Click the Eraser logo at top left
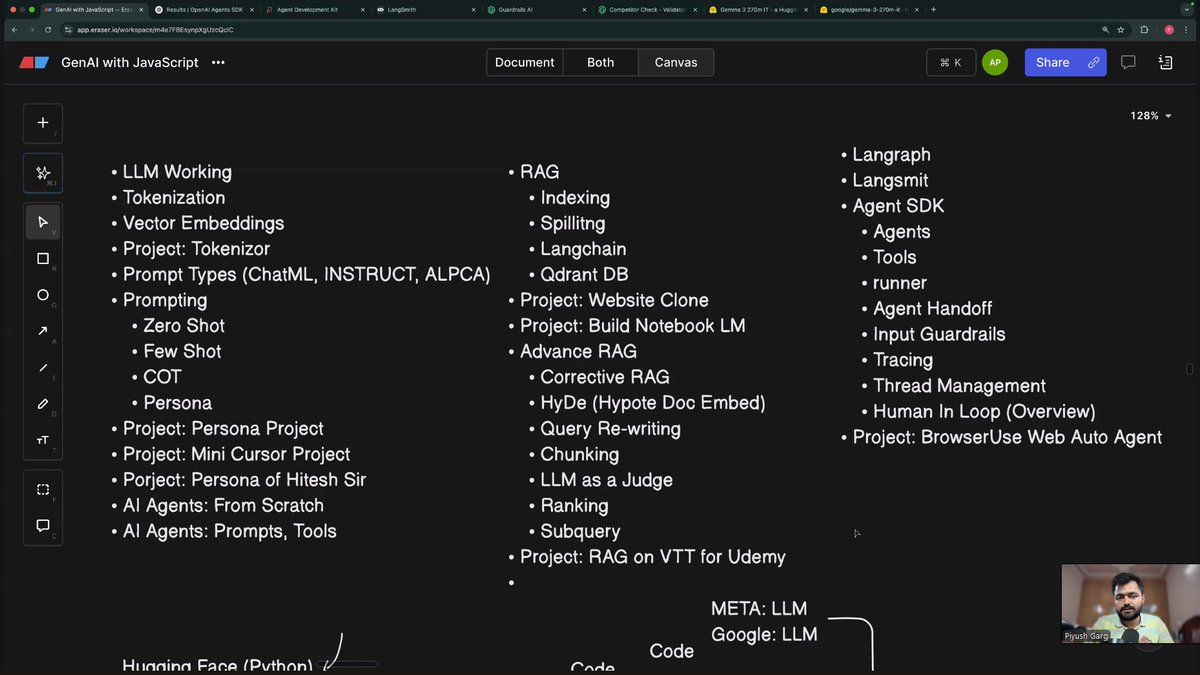 [34, 62]
